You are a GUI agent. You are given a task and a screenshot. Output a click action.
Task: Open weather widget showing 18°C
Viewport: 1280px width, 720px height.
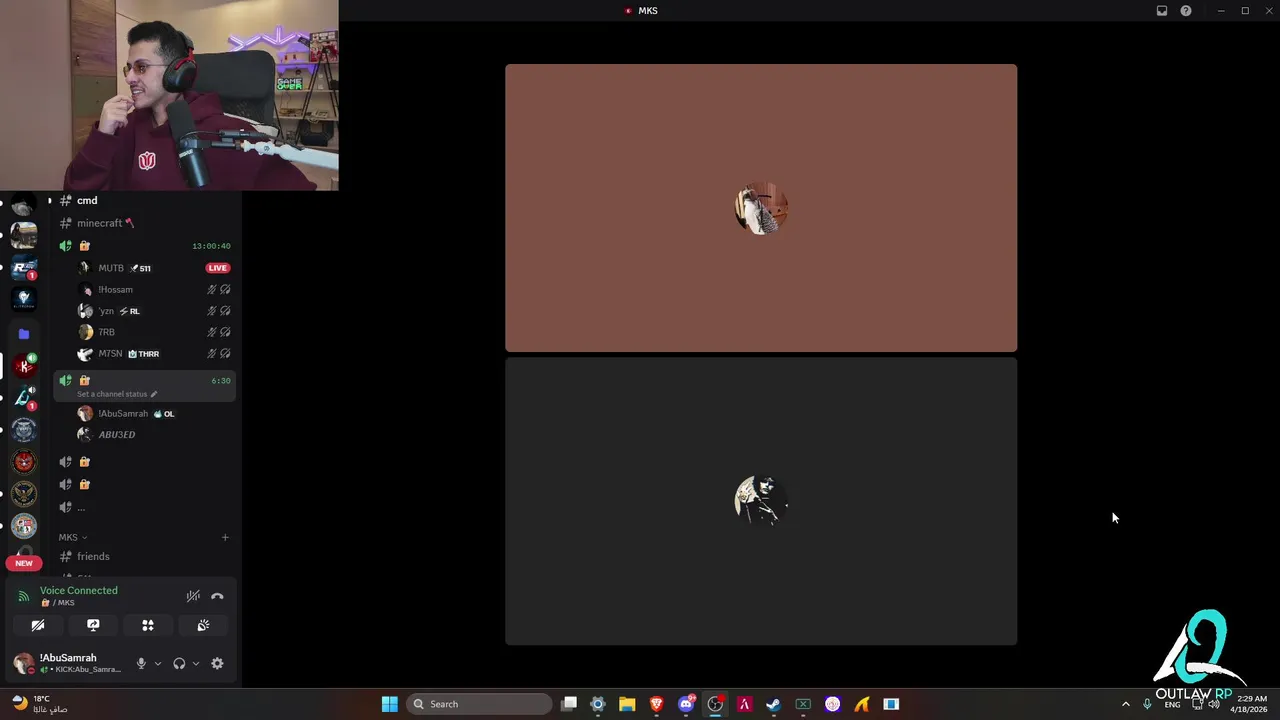40,704
